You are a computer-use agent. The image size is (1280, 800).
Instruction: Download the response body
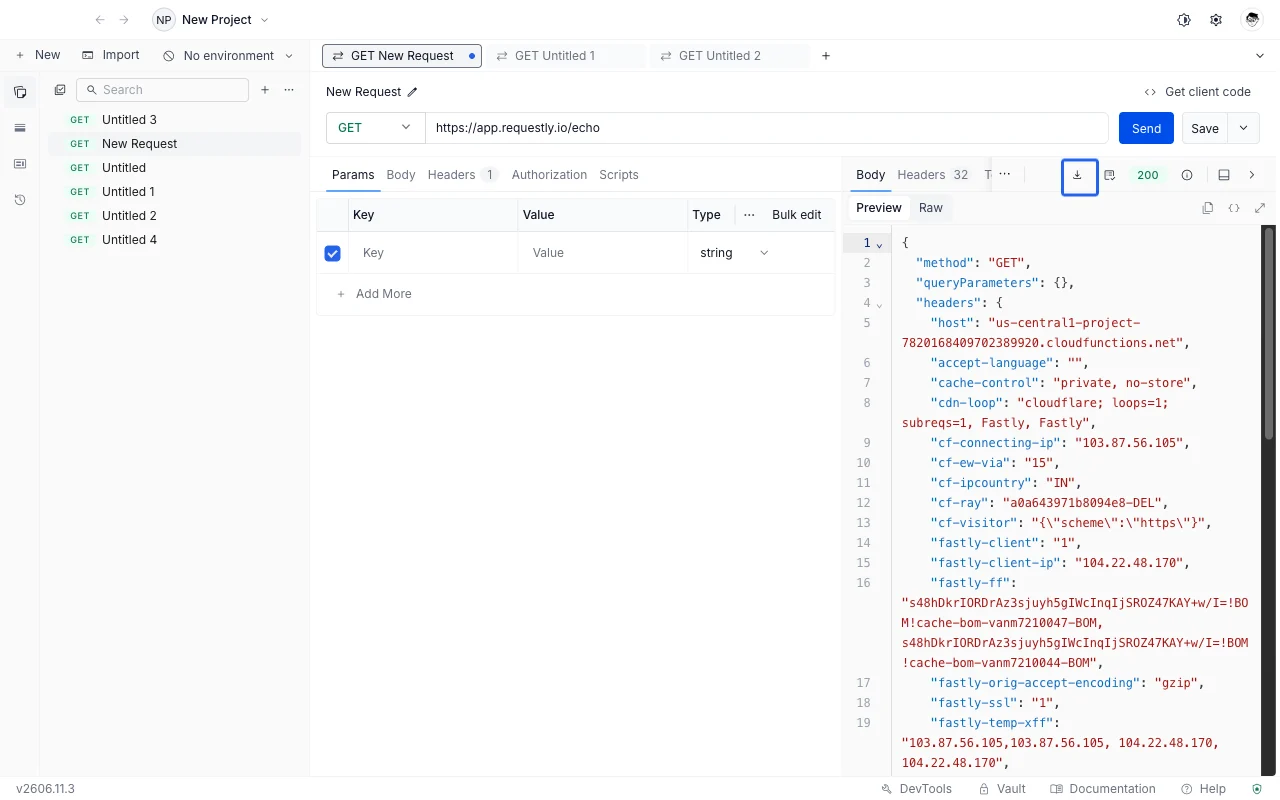pyautogui.click(x=1079, y=176)
